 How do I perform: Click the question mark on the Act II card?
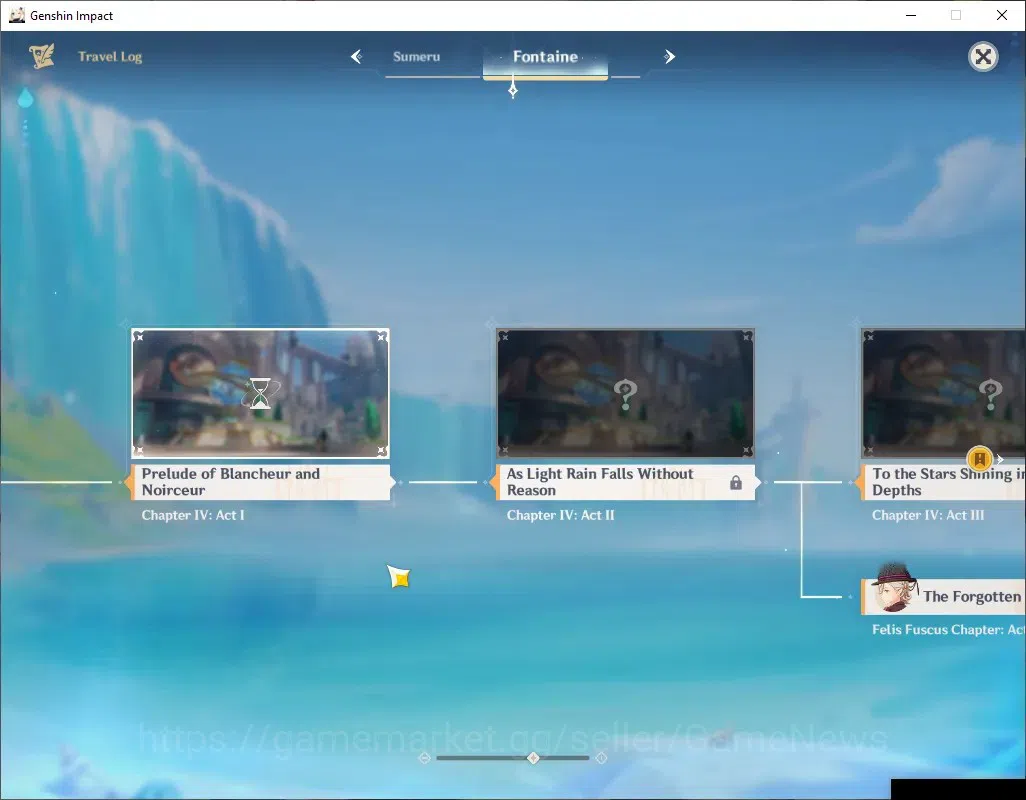(x=625, y=394)
